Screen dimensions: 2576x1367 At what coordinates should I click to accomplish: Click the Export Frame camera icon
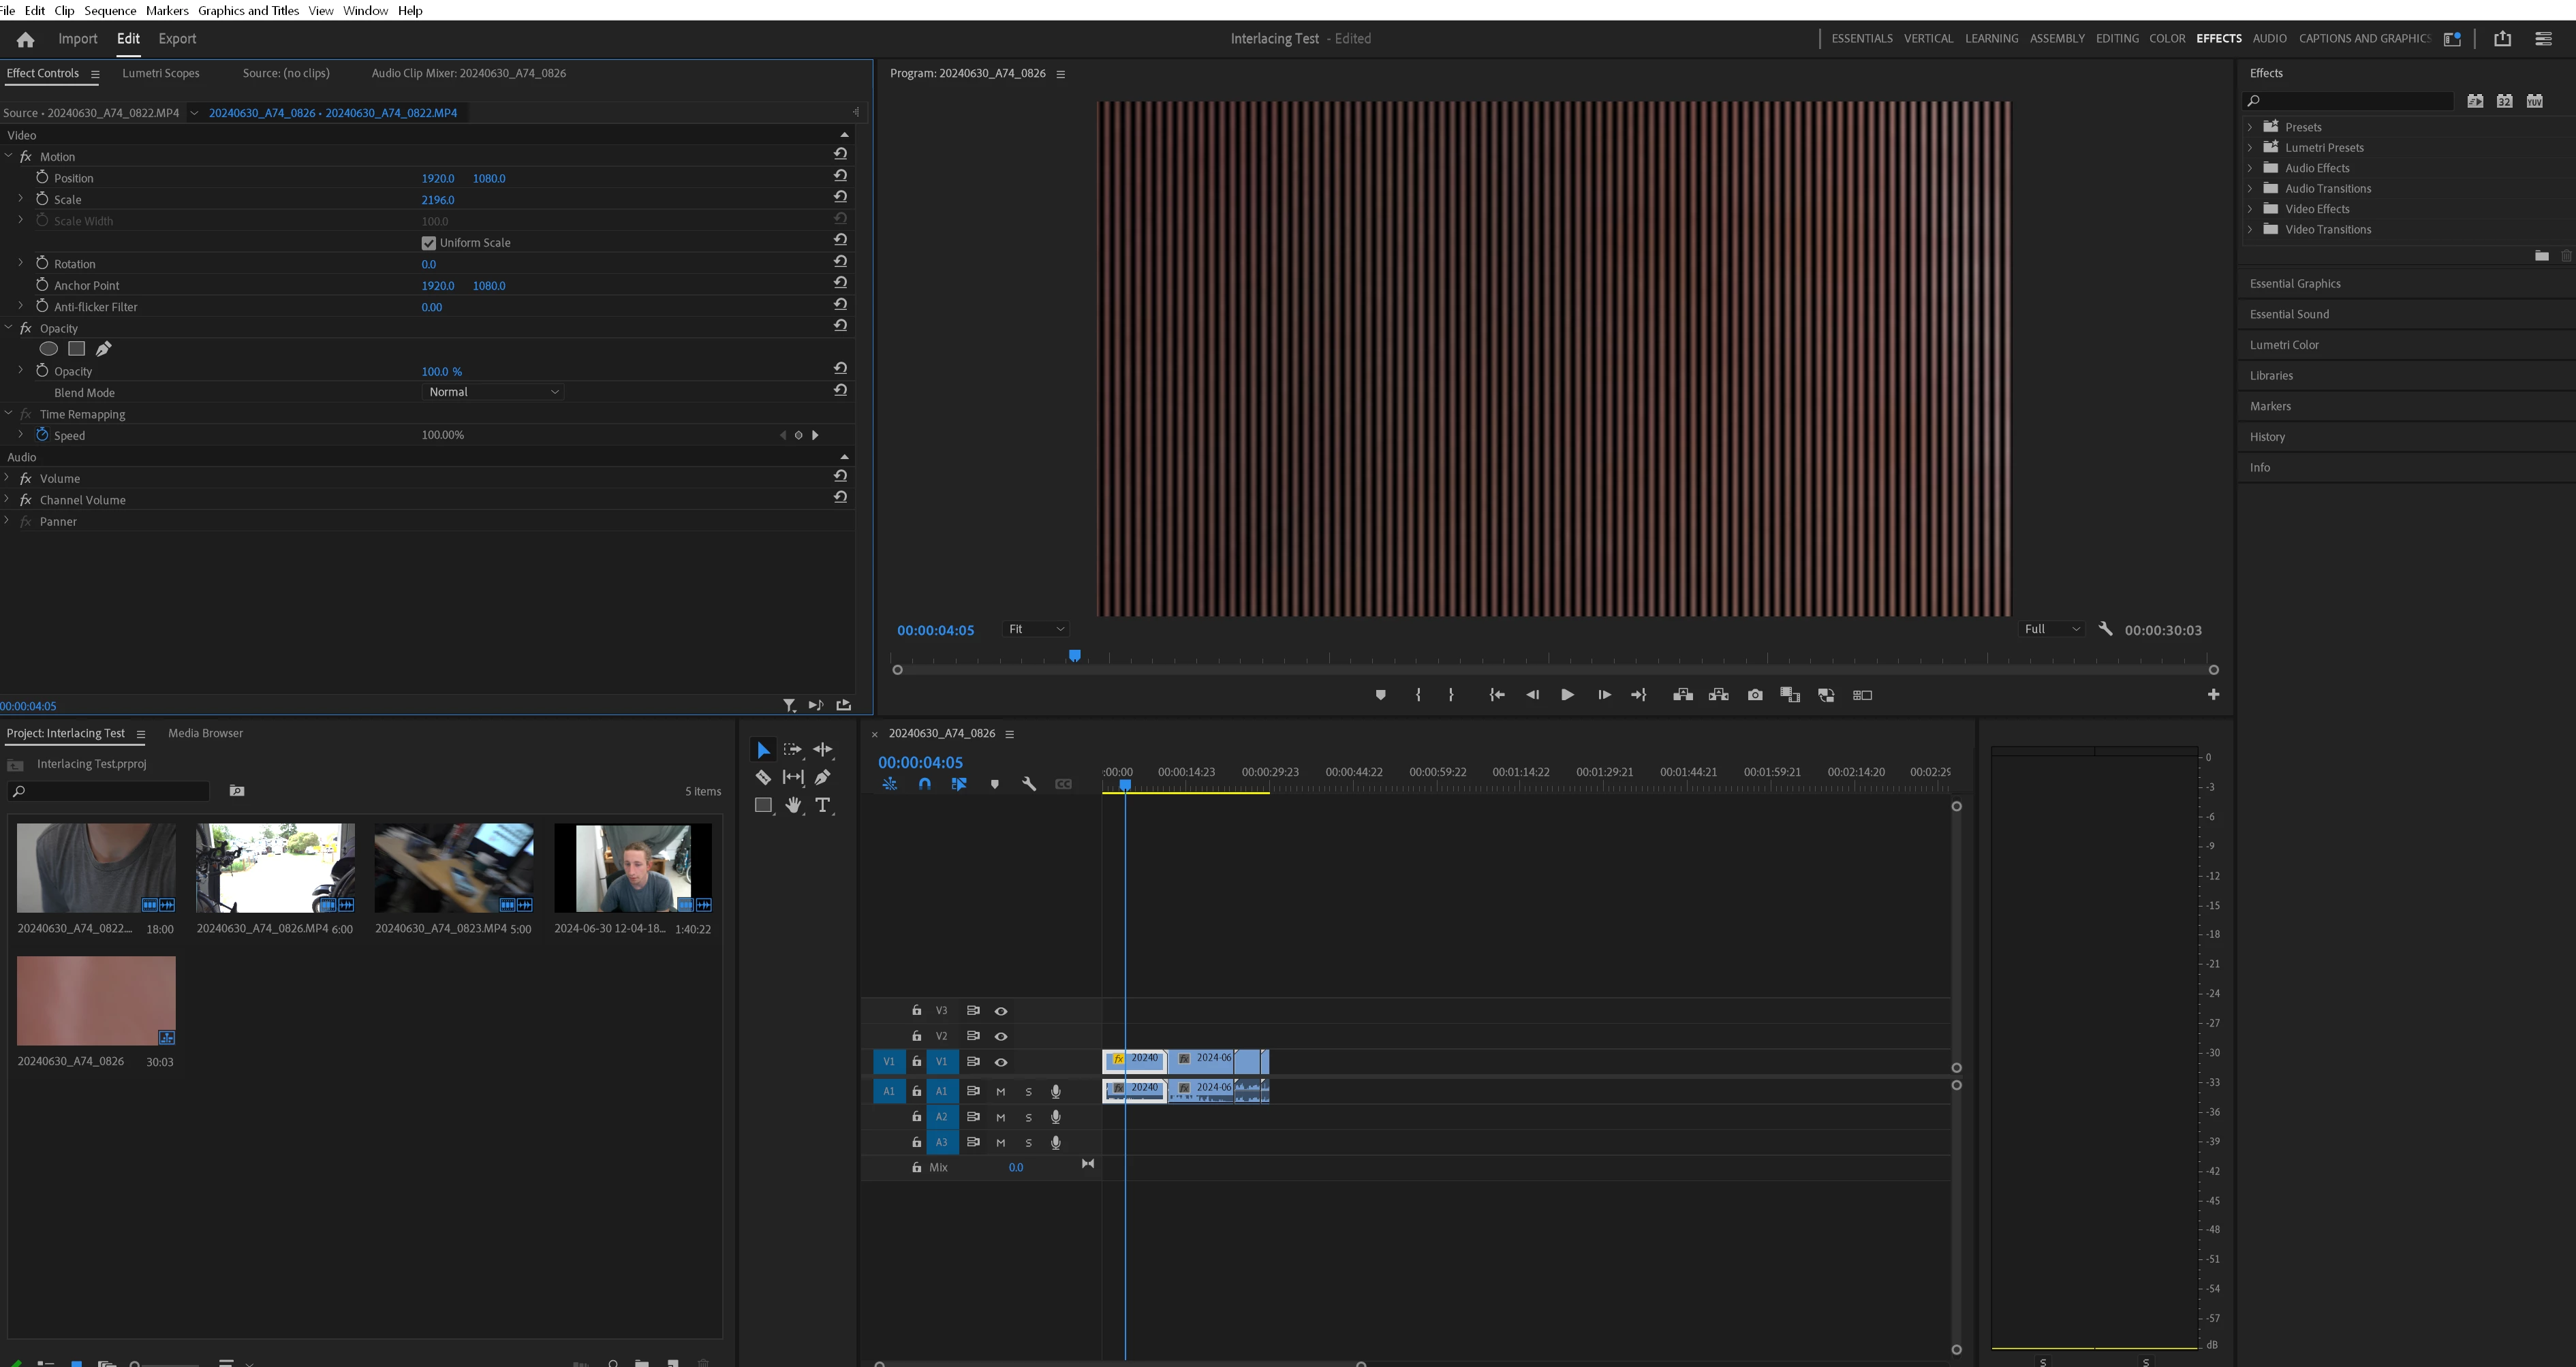(1755, 695)
